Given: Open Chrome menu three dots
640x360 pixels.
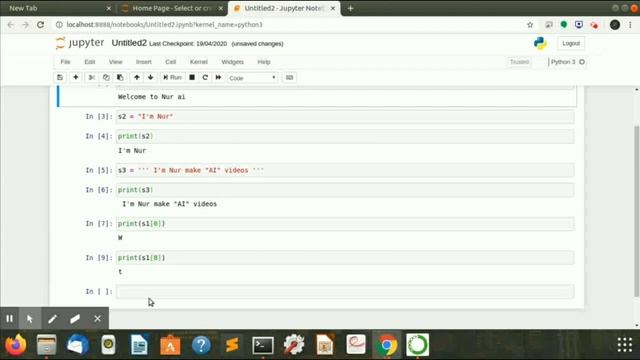Looking at the screenshot, I should [630, 25].
